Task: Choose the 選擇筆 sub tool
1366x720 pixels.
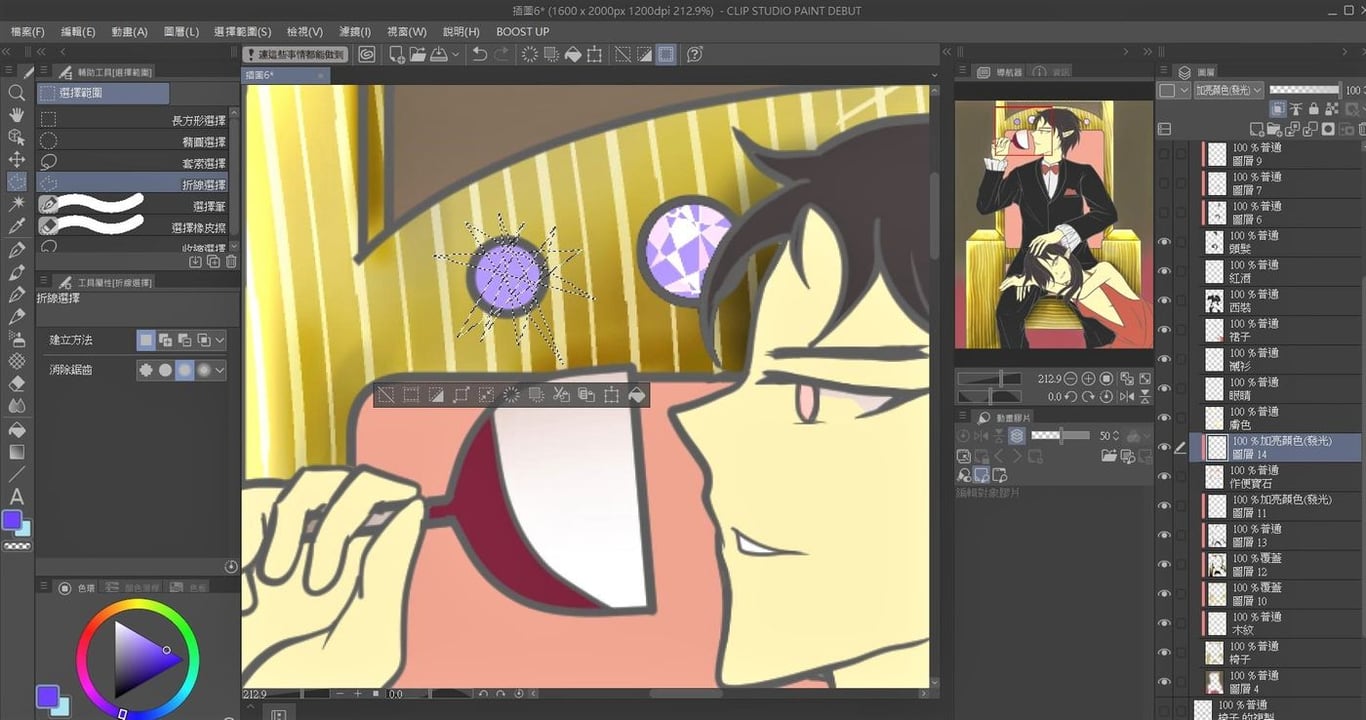Action: tap(133, 206)
